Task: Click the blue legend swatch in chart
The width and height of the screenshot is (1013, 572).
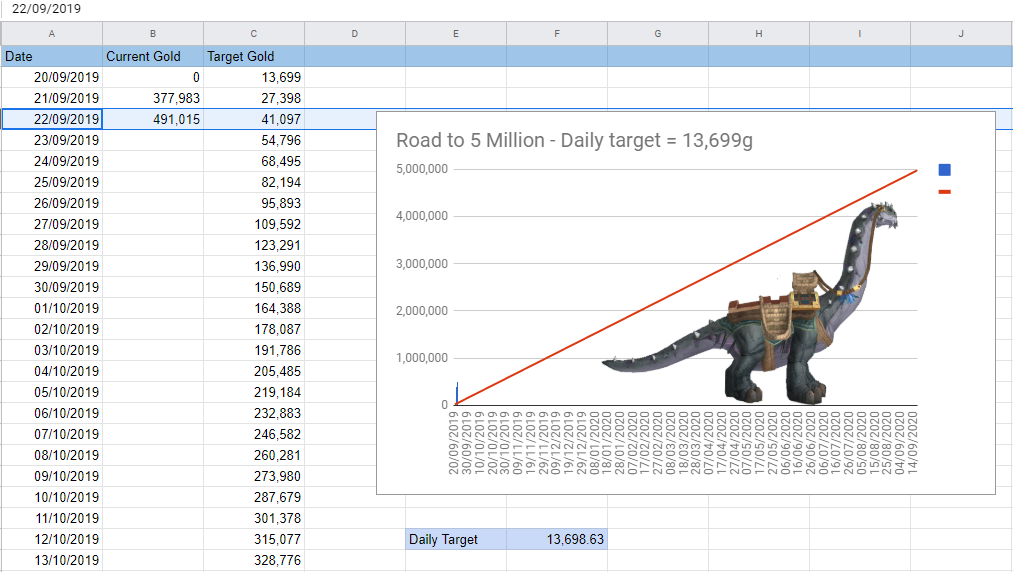Action: pyautogui.click(x=944, y=171)
